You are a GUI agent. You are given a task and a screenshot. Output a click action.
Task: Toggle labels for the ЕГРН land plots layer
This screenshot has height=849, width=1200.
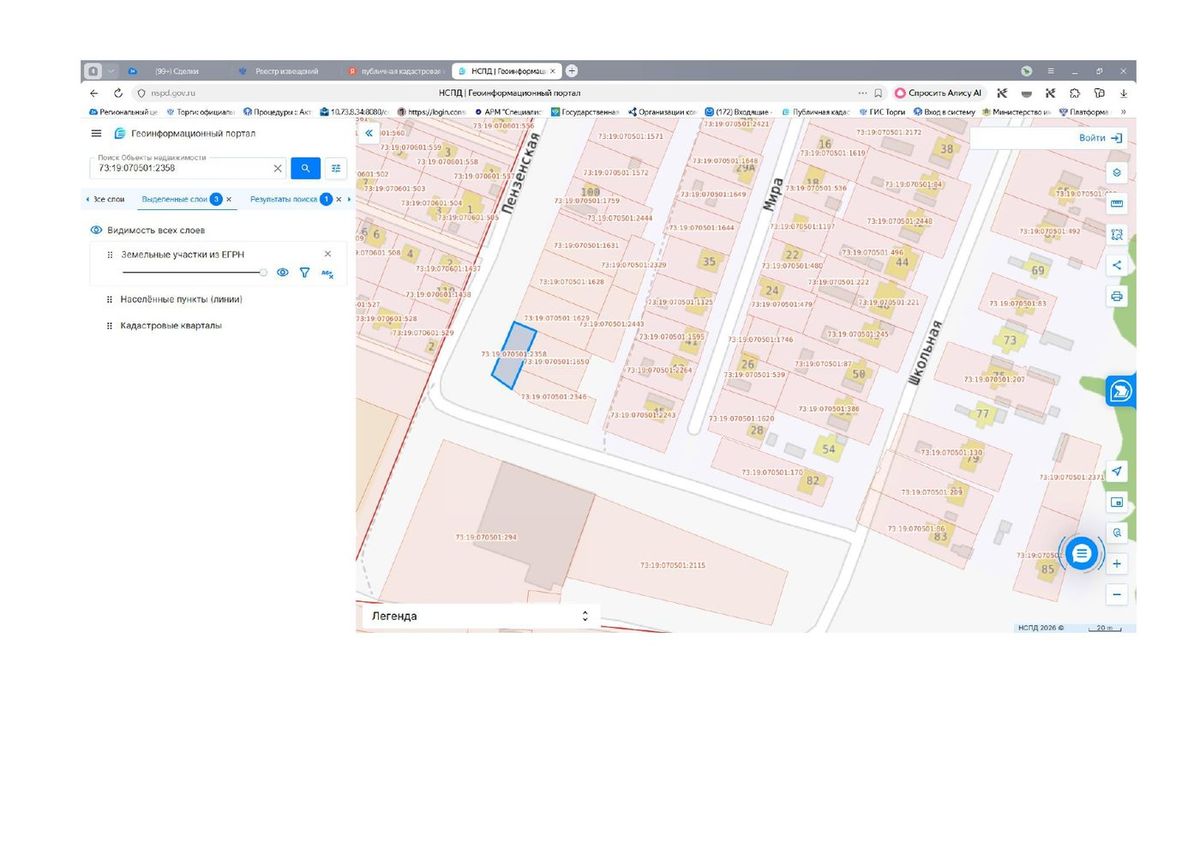[x=327, y=272]
